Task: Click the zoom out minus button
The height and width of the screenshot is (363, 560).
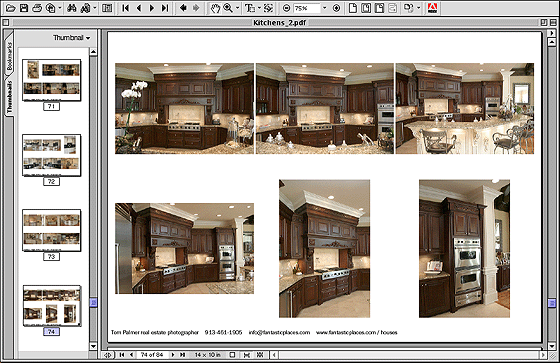Action: (x=286, y=8)
